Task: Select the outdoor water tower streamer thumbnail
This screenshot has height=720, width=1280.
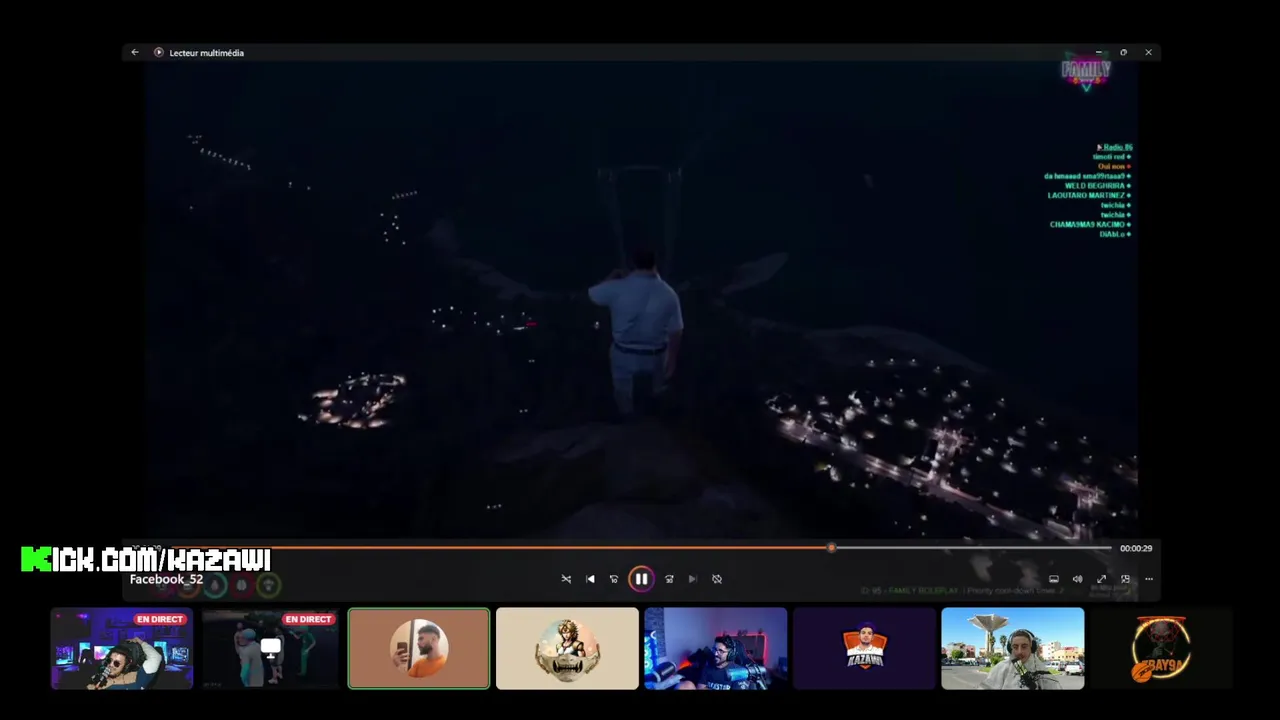Action: pos(1012,649)
